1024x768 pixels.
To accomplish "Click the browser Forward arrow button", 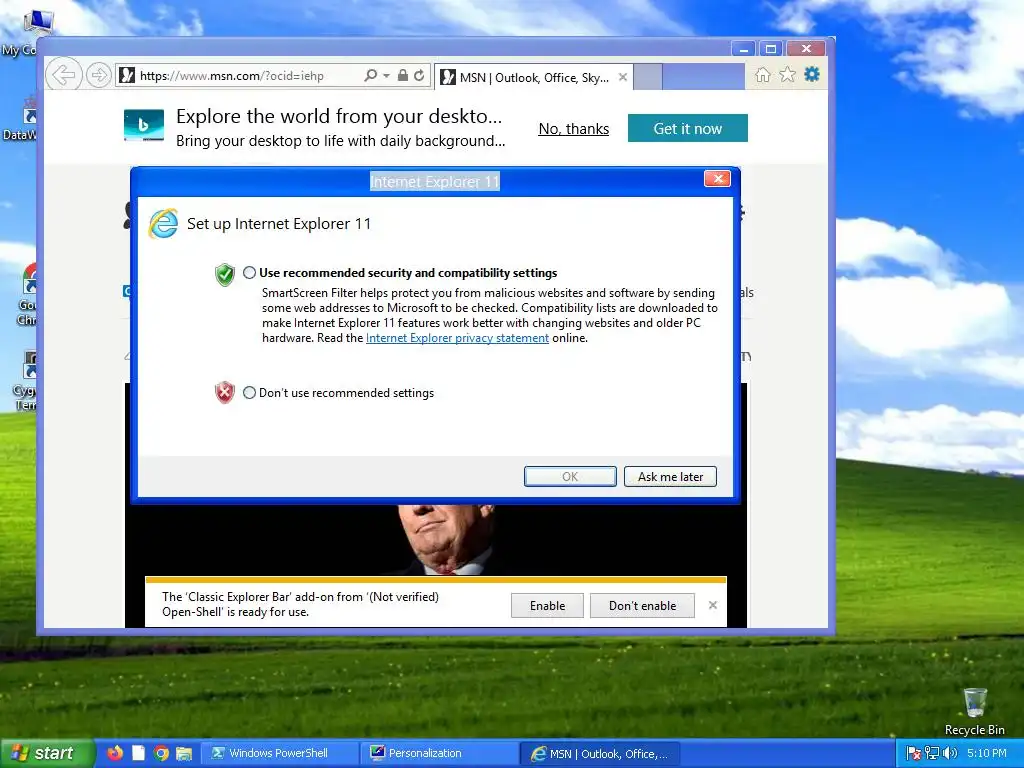I will pos(99,75).
